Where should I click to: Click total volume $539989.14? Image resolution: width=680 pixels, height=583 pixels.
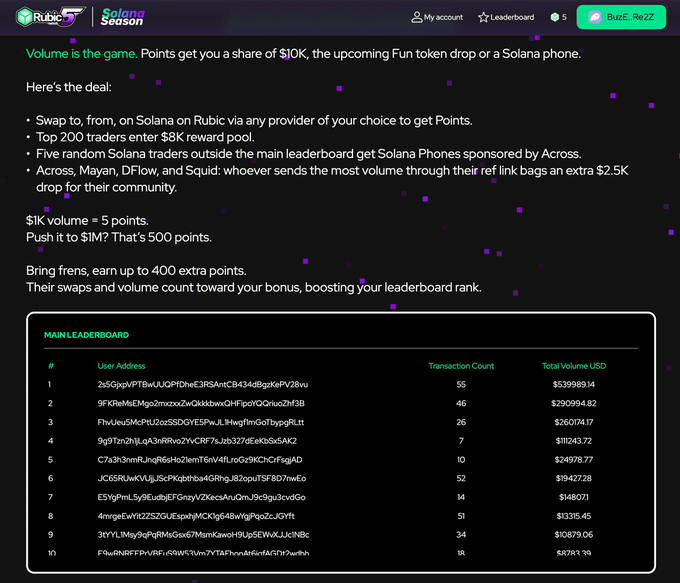(x=574, y=384)
